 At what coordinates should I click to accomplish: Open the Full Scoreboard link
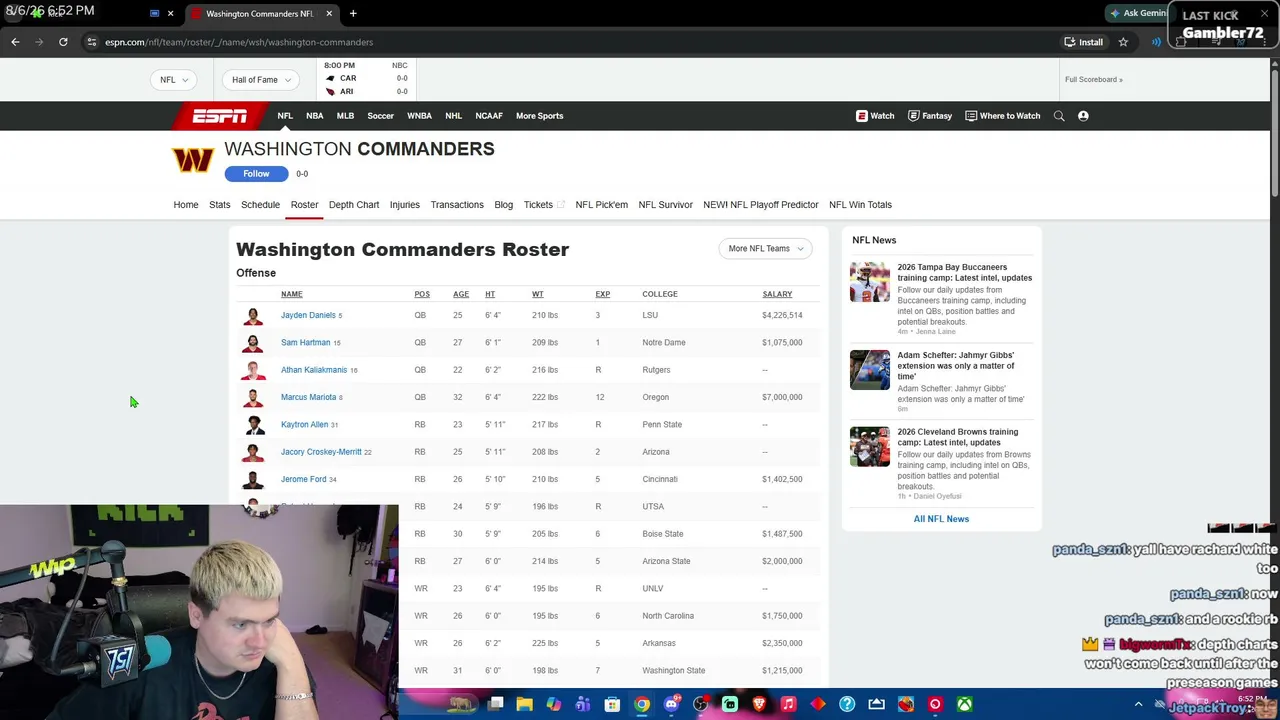(x=1094, y=80)
